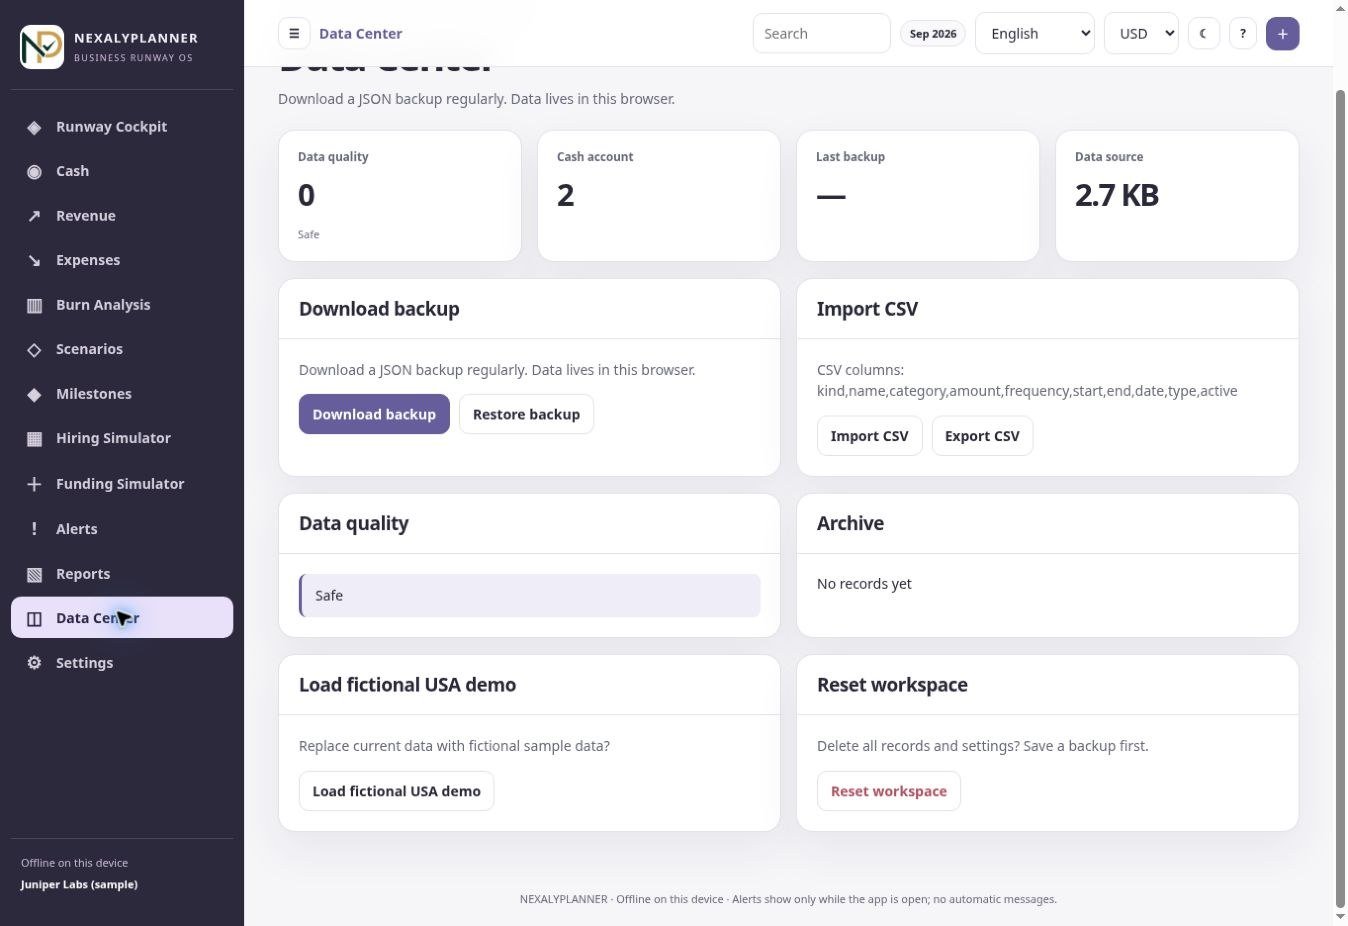Click the Alerts exclamation icon
Screen dimensions: 1348x926
34,529
